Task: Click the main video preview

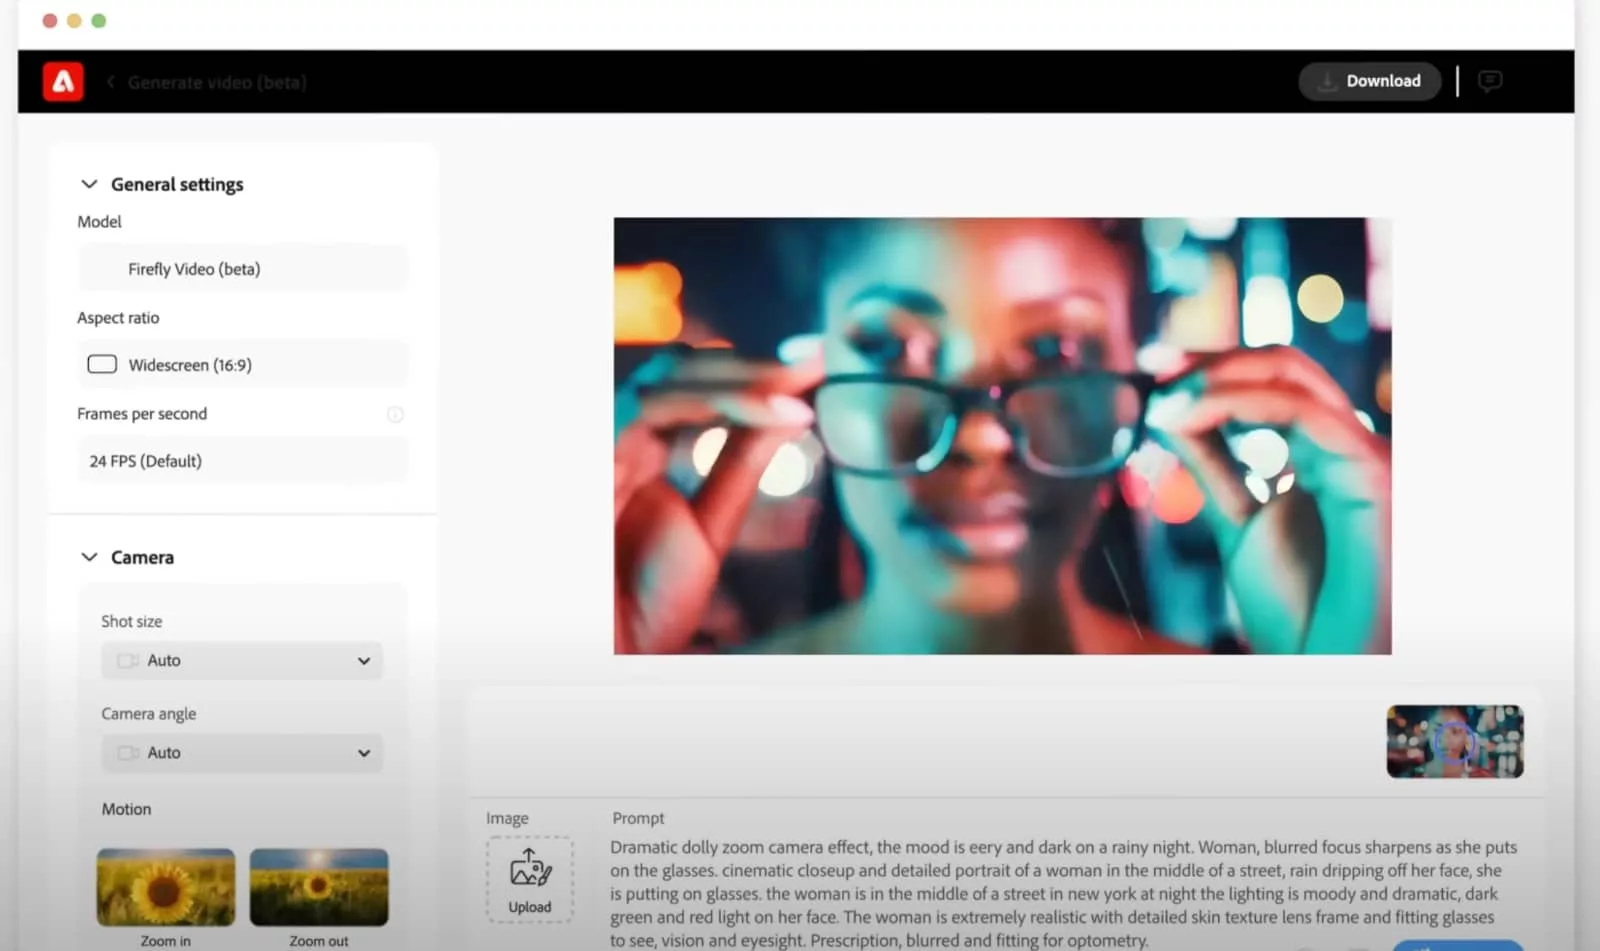Action: [1002, 436]
